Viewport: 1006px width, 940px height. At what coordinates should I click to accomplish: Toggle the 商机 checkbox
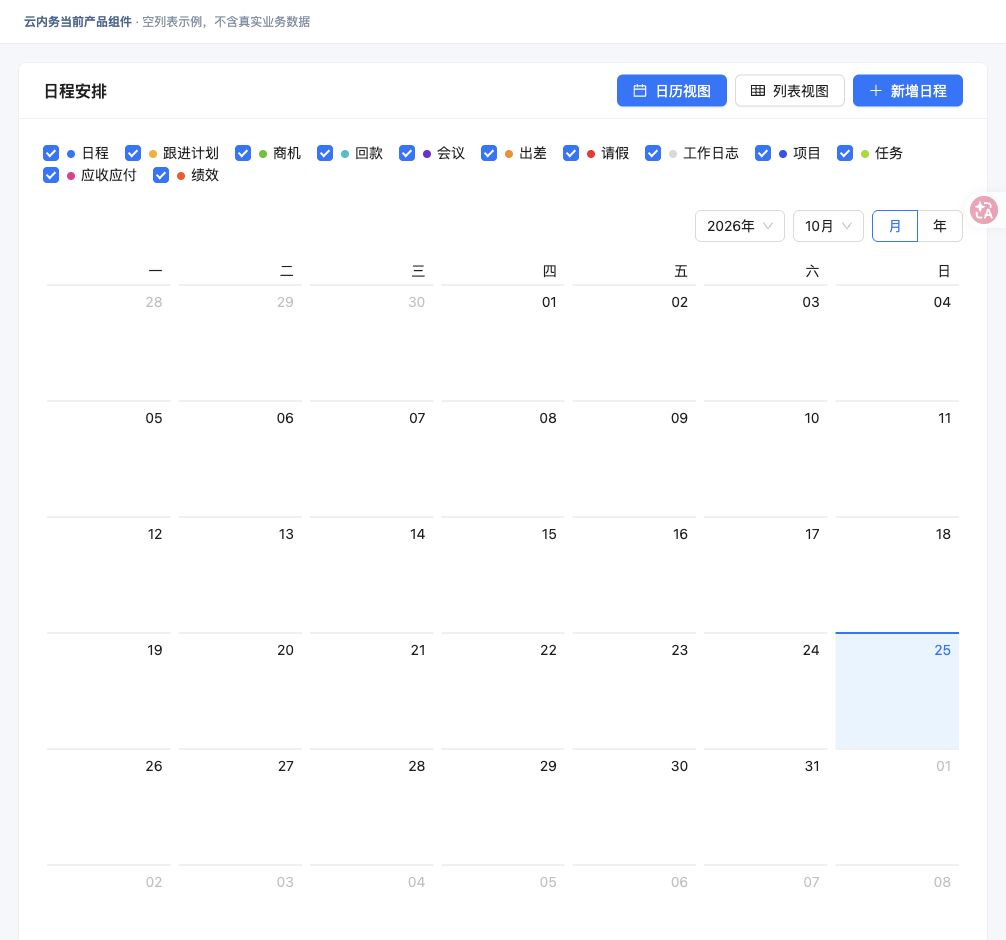tap(243, 153)
